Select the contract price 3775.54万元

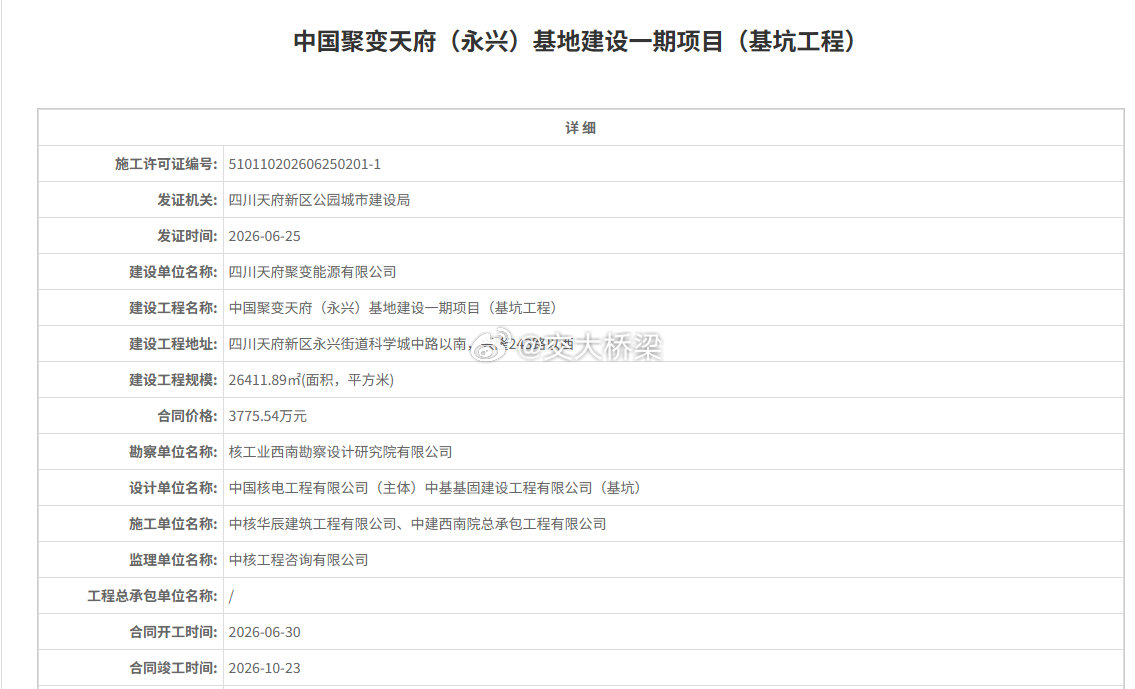click(x=268, y=416)
